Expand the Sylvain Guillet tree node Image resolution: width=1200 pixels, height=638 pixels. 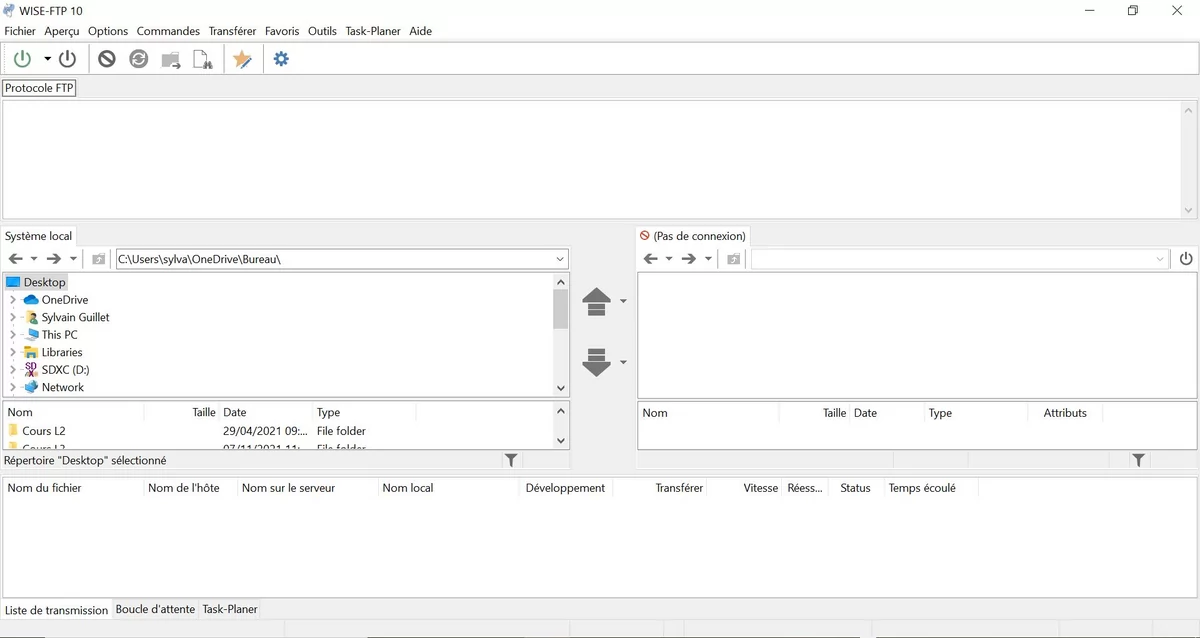point(12,317)
